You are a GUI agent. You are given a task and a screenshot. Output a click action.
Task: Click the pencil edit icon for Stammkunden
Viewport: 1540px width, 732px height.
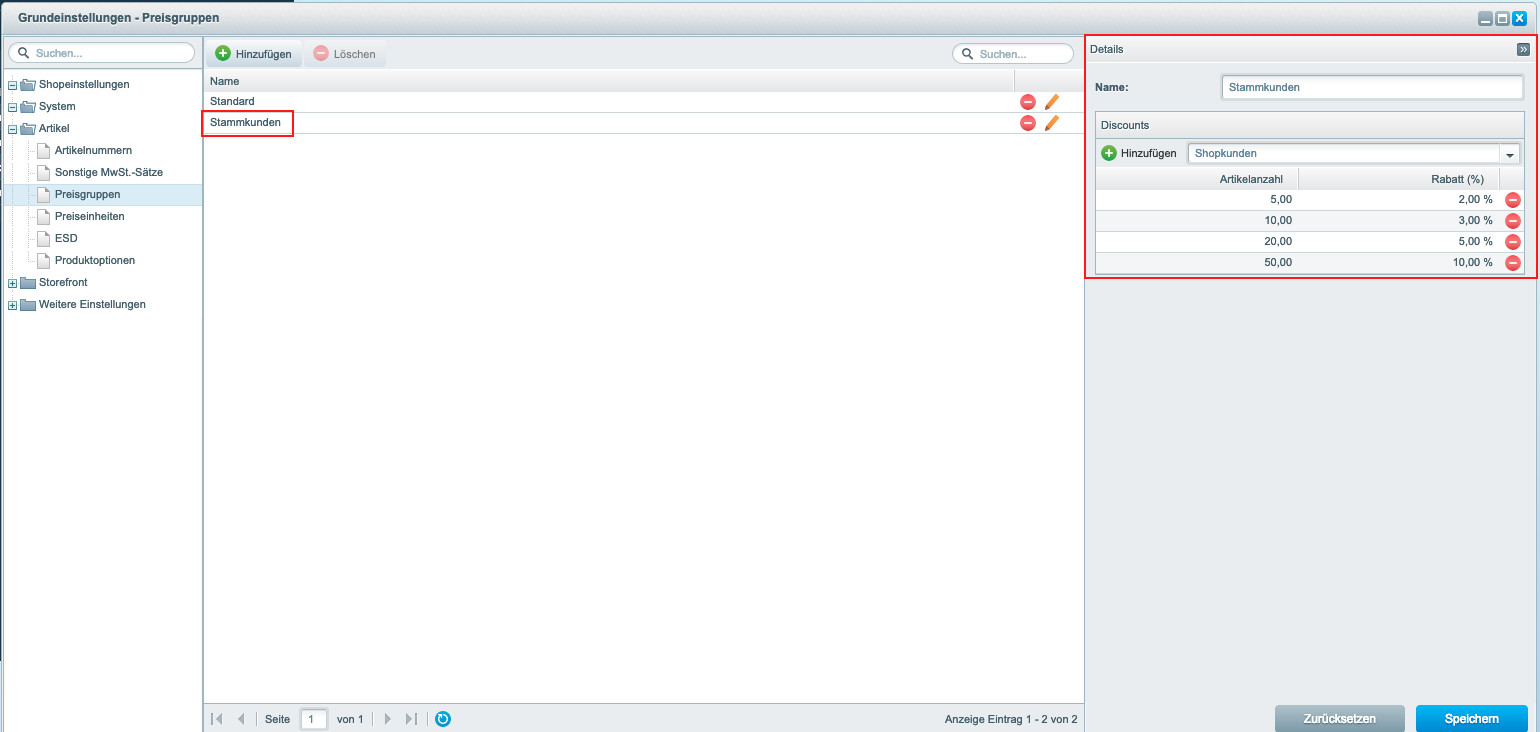tap(1051, 123)
